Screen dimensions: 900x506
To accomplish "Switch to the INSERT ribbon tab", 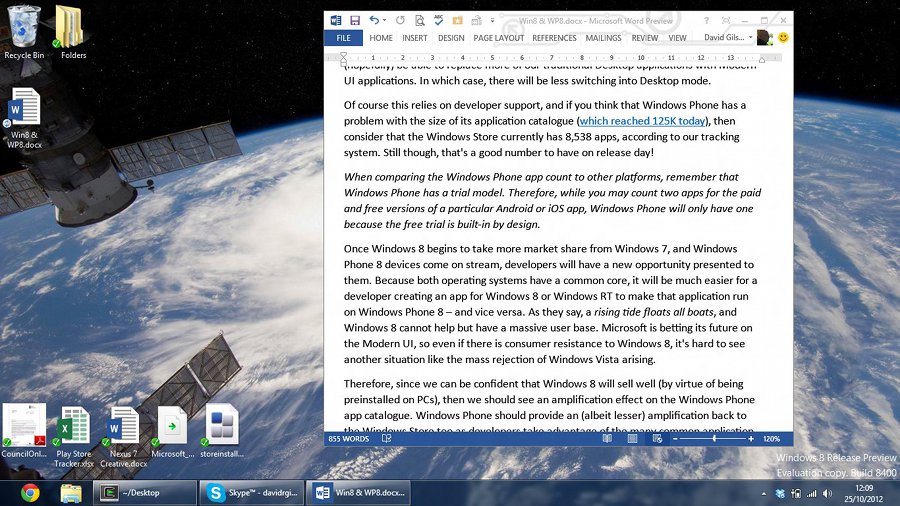I will pos(414,38).
